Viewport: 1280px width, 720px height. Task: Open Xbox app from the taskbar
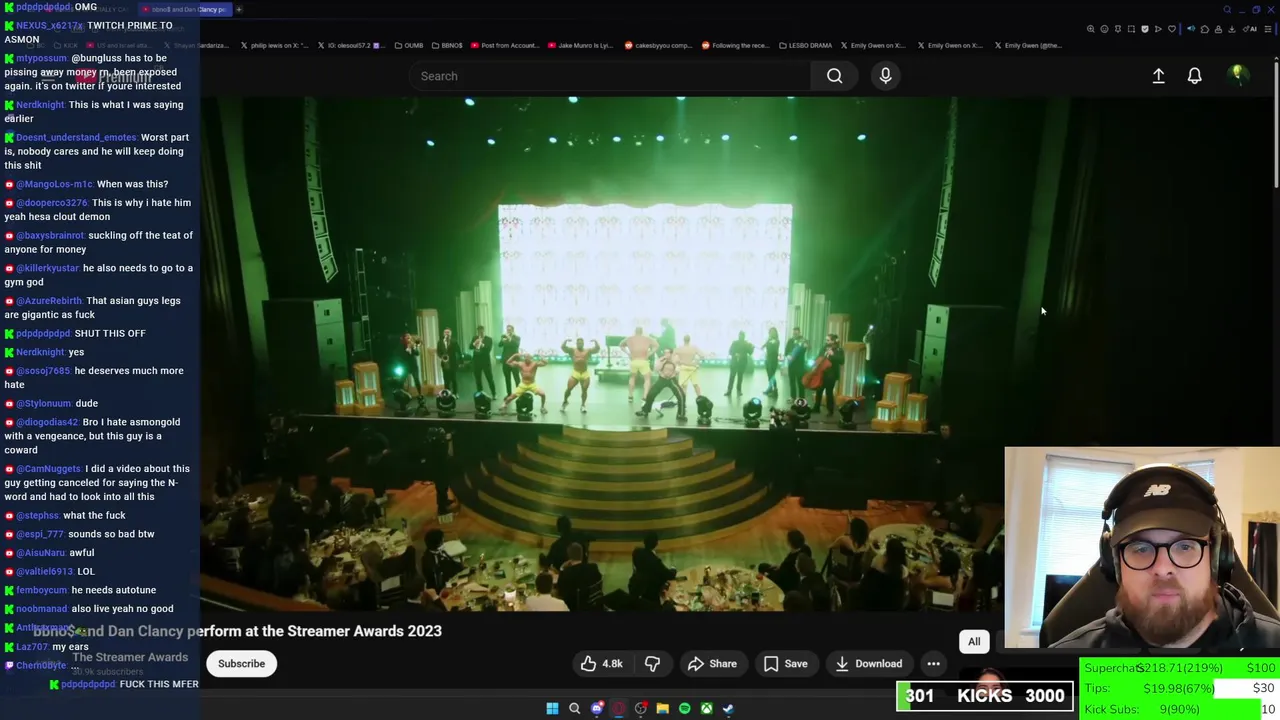[x=706, y=708]
